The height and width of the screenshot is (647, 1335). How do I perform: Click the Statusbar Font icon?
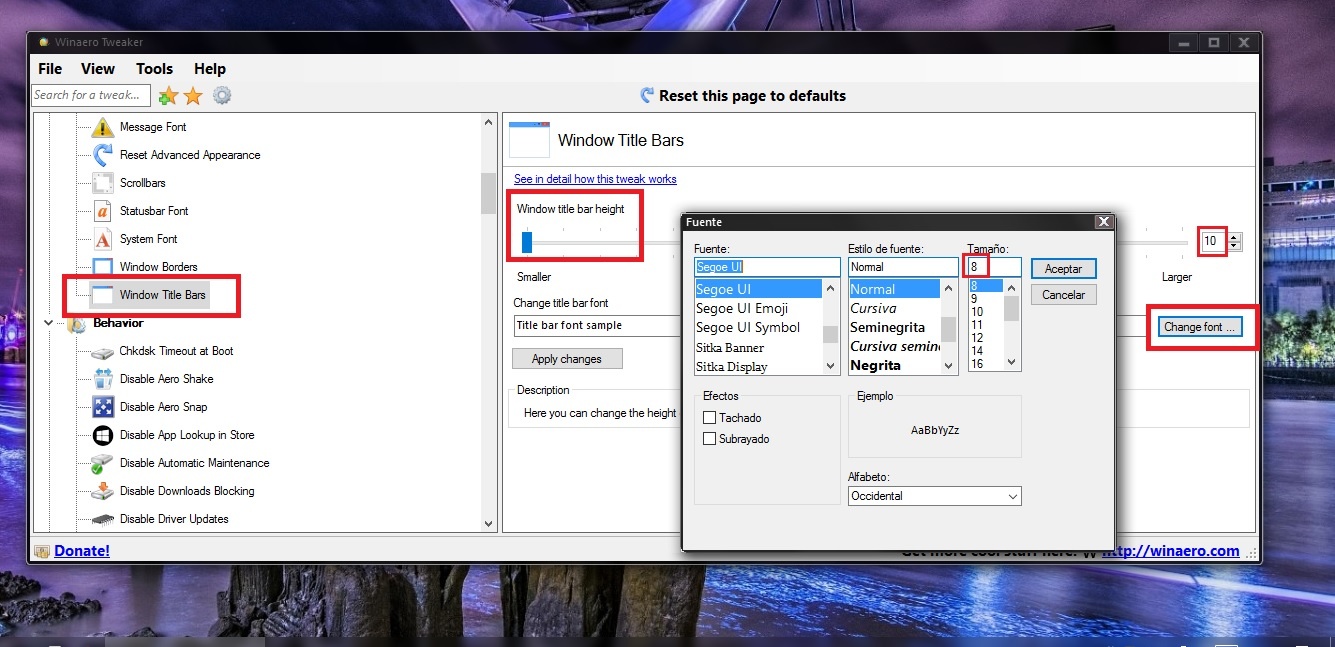(x=103, y=211)
